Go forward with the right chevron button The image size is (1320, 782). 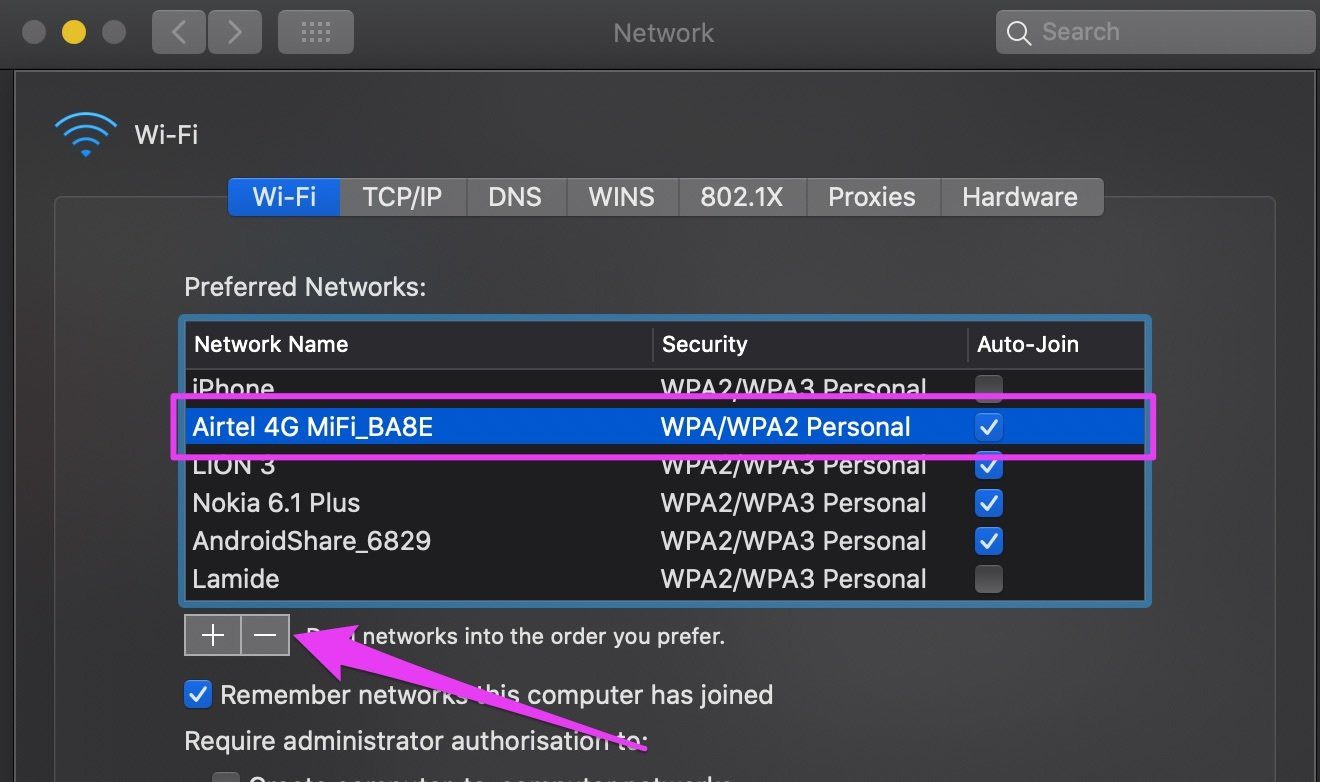tap(235, 33)
